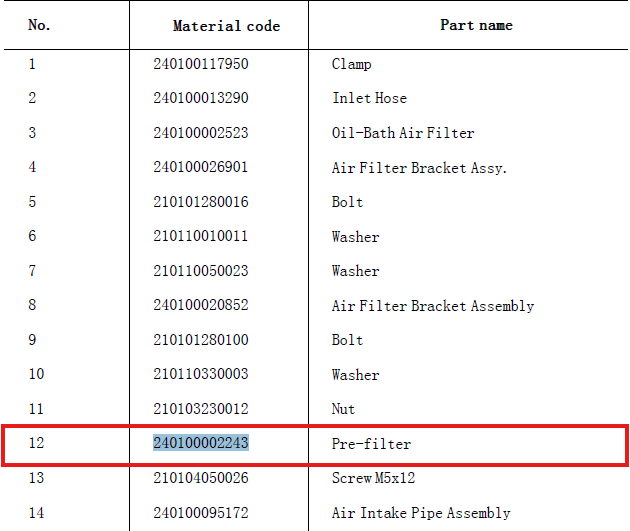The image size is (630, 531).
Task: Click Washer part name in row 10
Action: click(356, 374)
